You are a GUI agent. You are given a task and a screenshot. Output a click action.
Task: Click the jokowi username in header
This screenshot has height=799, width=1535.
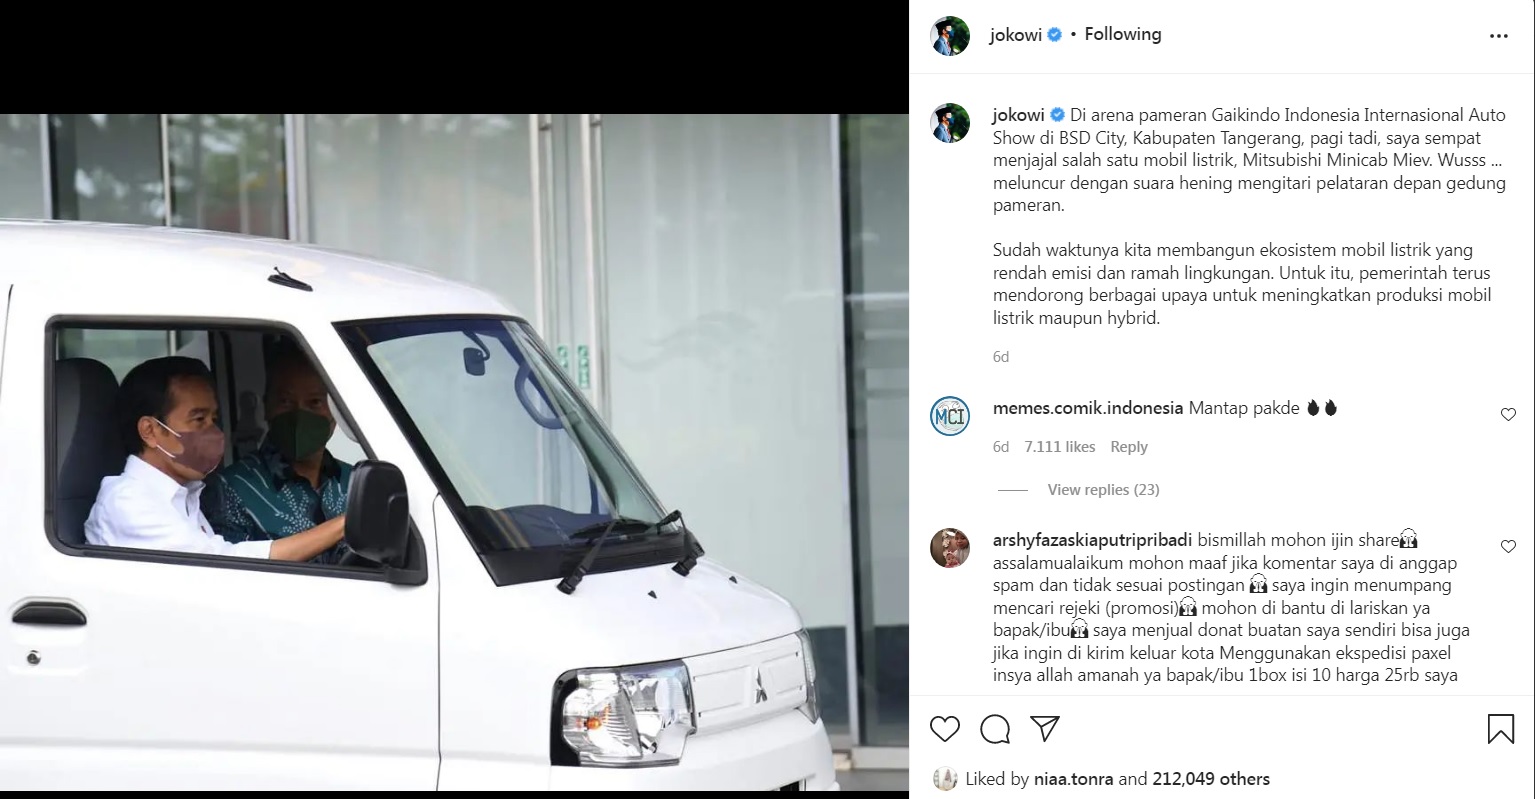tap(1015, 34)
